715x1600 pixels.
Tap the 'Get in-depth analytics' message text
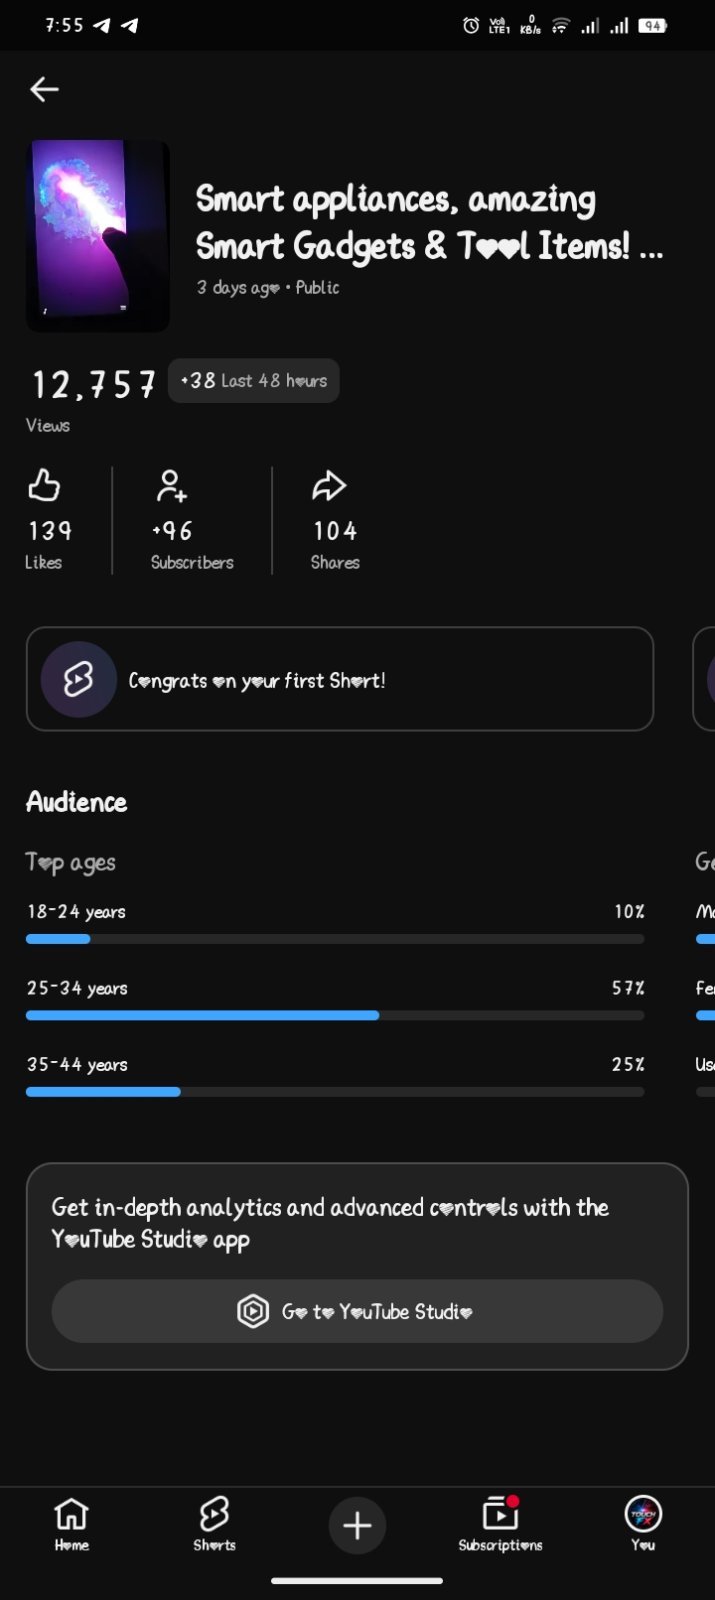pos(330,1223)
